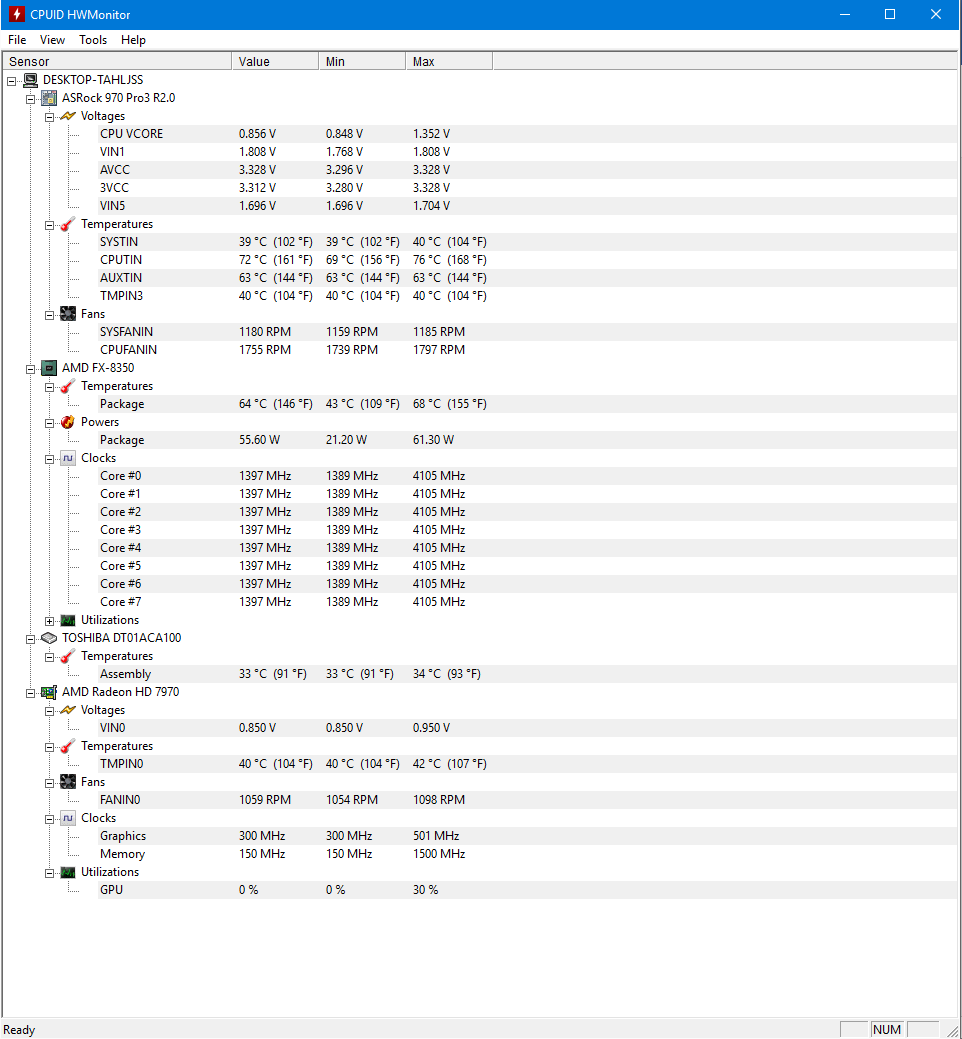Click the motherboard Fans icon
This screenshot has height=1039, width=962.
click(68, 314)
